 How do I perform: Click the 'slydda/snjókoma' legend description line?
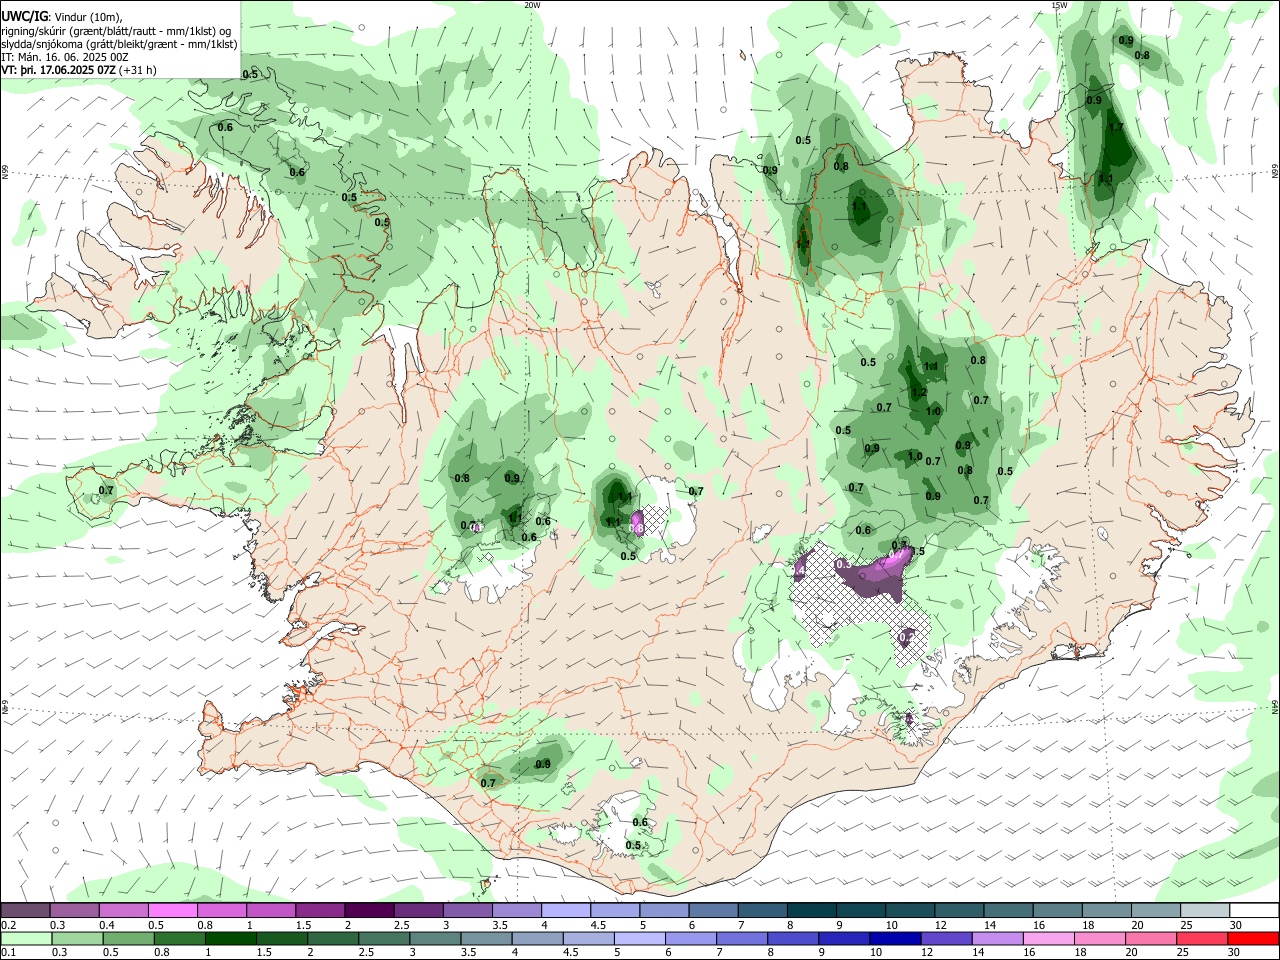pyautogui.click(x=119, y=44)
